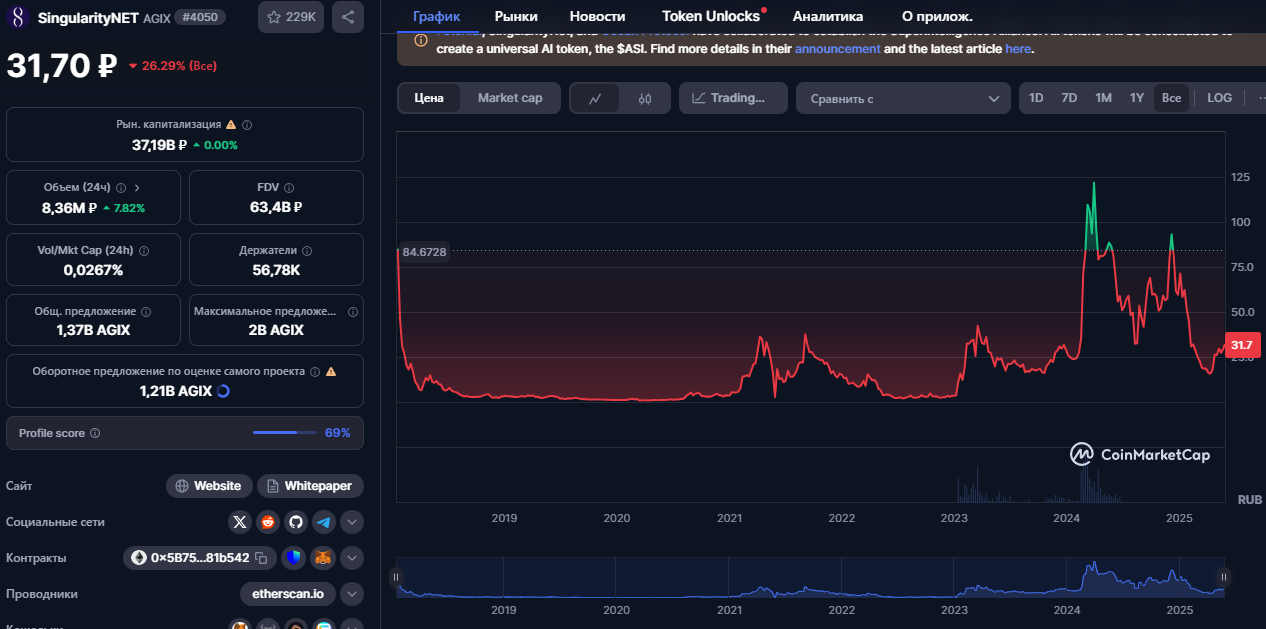This screenshot has width=1266, height=629.
Task: Share SingularityNET page via share icon
Action: [347, 17]
